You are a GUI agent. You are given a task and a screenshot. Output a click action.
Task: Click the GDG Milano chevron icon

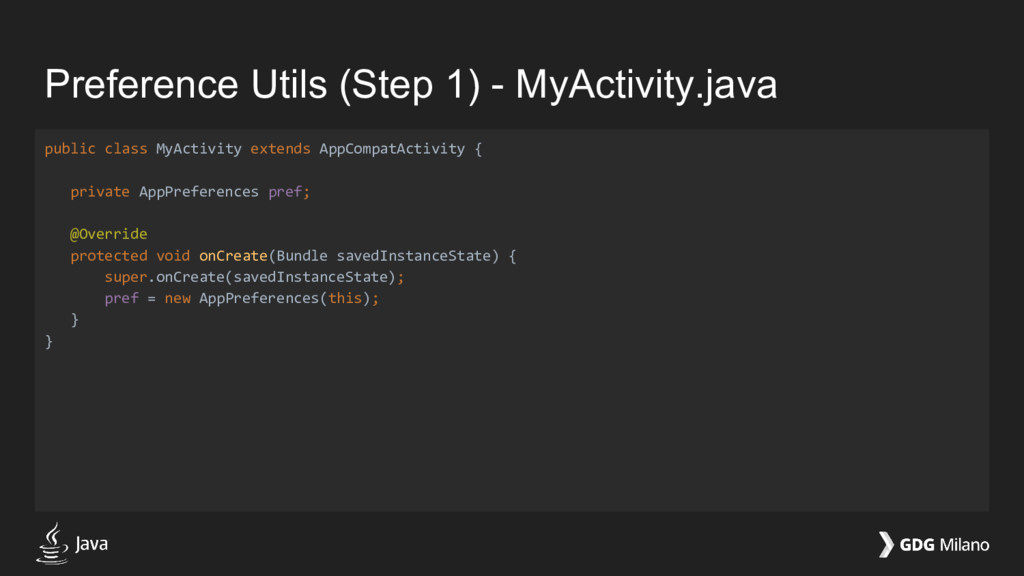coord(886,545)
